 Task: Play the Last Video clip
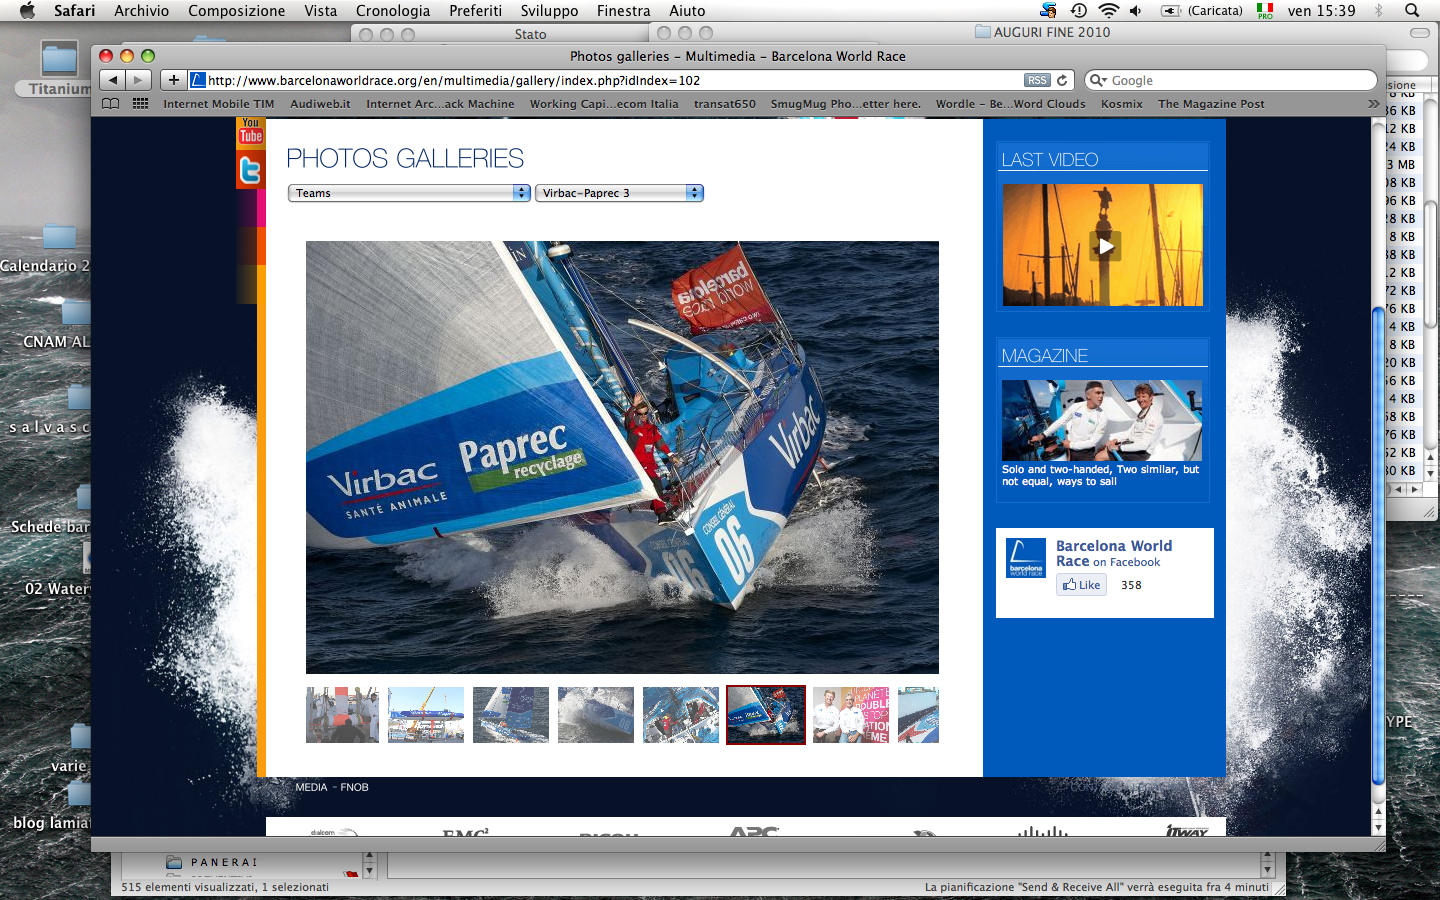tap(1106, 246)
